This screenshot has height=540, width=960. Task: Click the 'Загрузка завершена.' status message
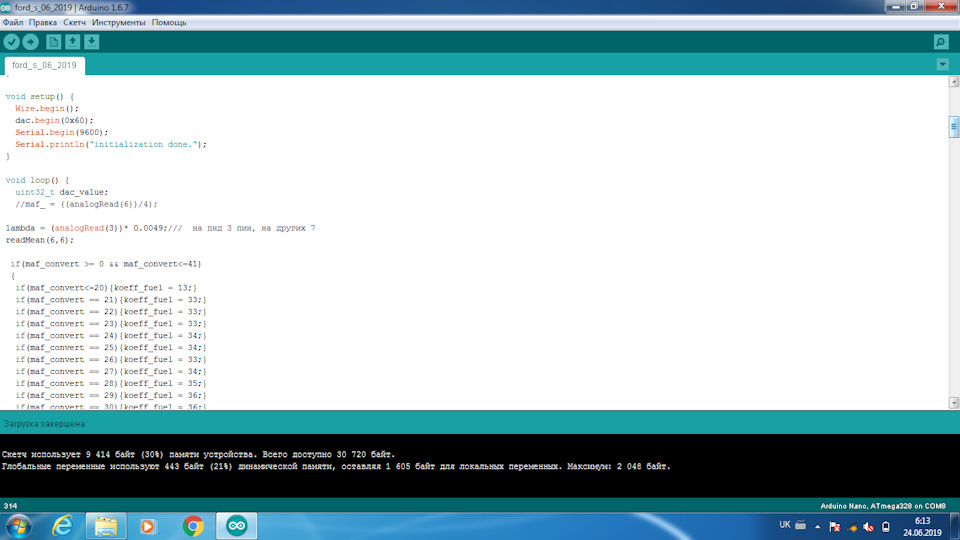point(45,424)
